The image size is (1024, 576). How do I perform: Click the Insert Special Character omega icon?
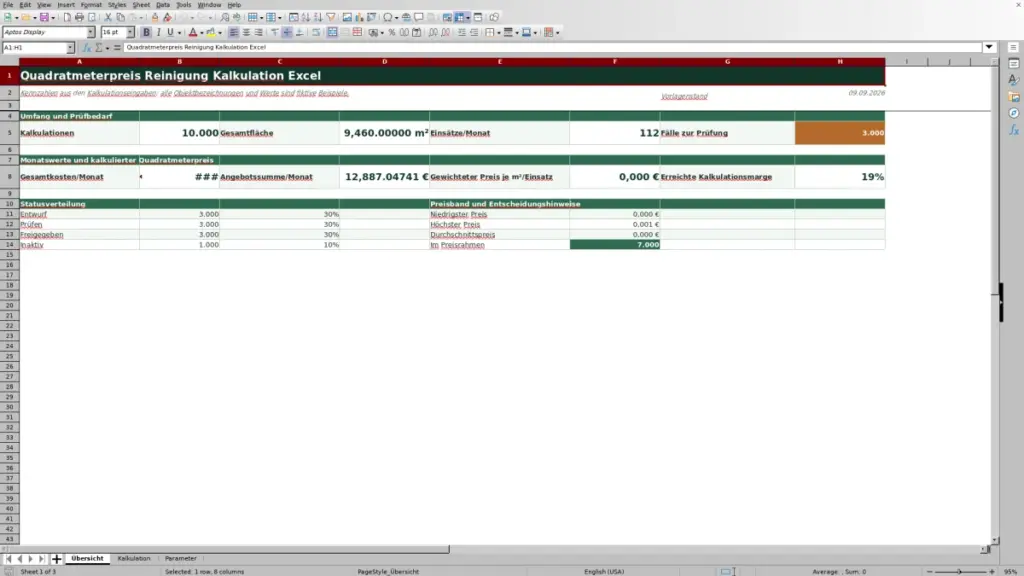tap(388, 18)
